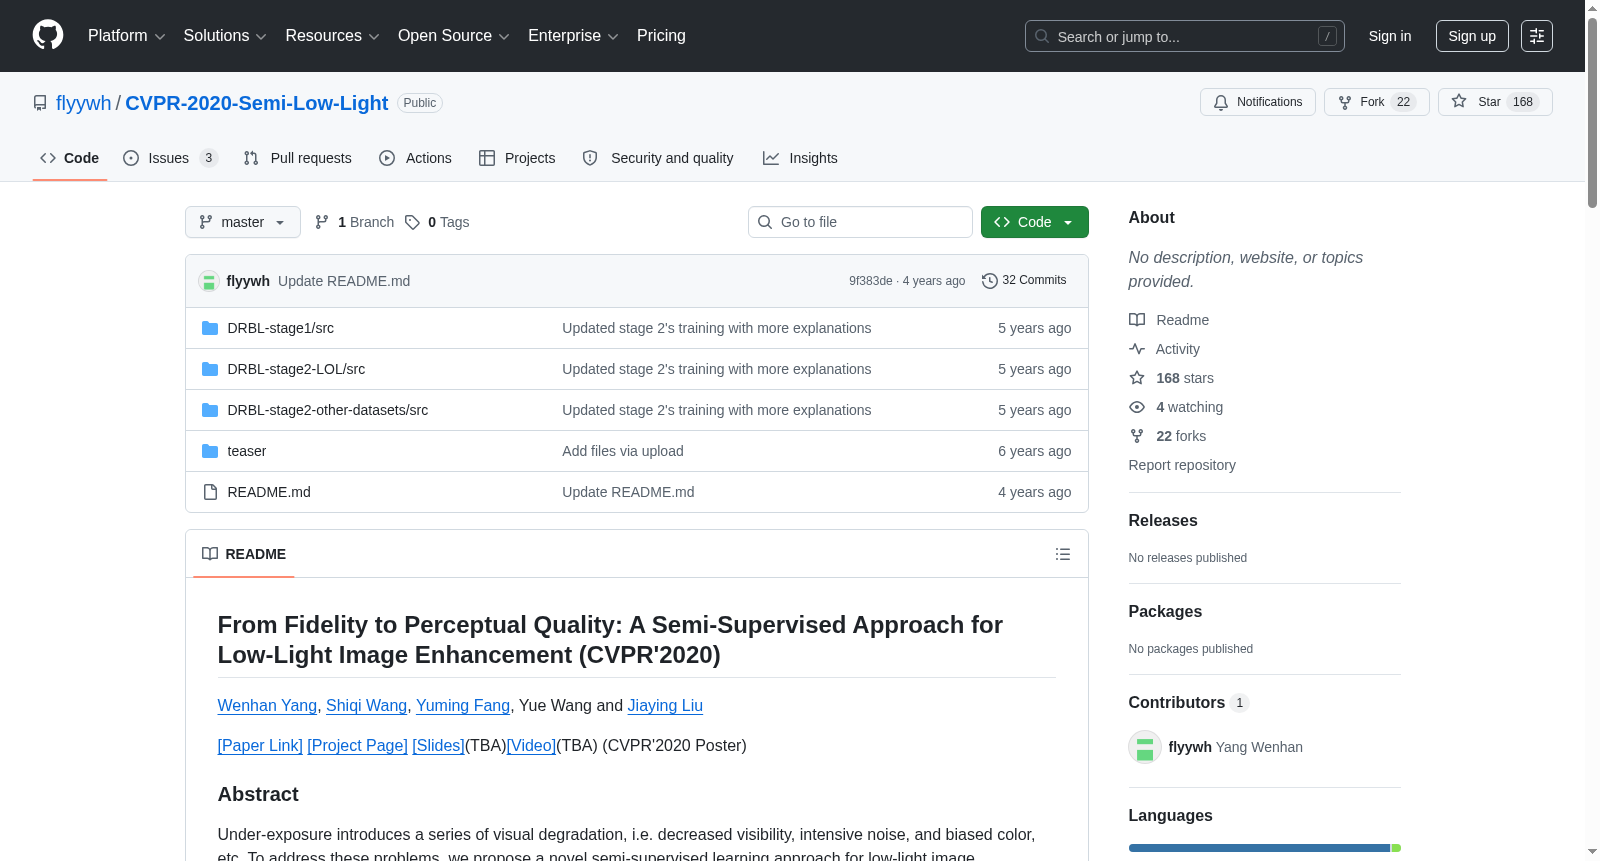Image resolution: width=1600 pixels, height=861 pixels.
Task: Open the green Code dropdown
Action: click(1035, 222)
